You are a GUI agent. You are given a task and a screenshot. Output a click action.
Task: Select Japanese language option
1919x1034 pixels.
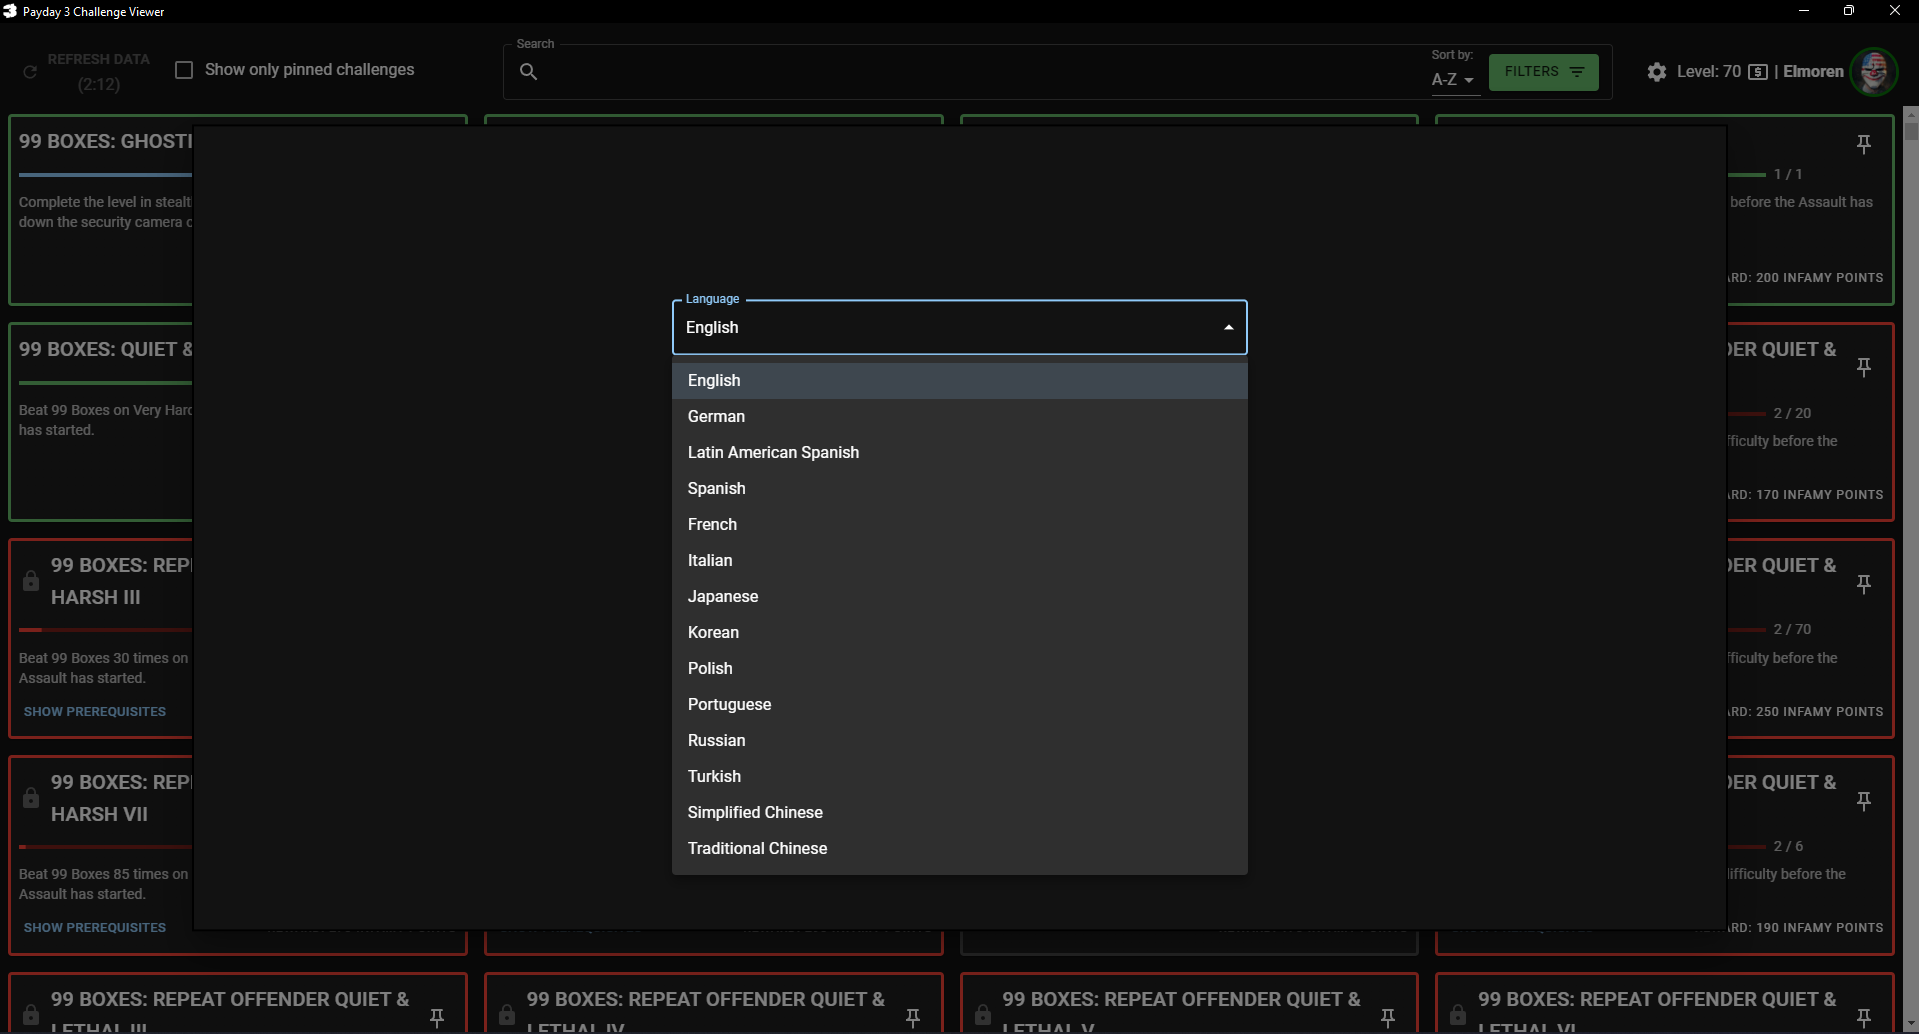[959, 597]
